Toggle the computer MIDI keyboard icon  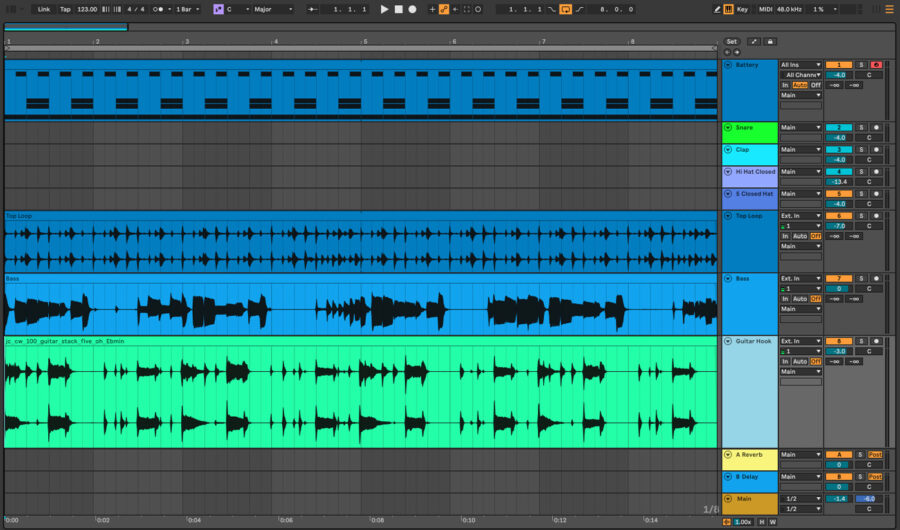point(728,9)
